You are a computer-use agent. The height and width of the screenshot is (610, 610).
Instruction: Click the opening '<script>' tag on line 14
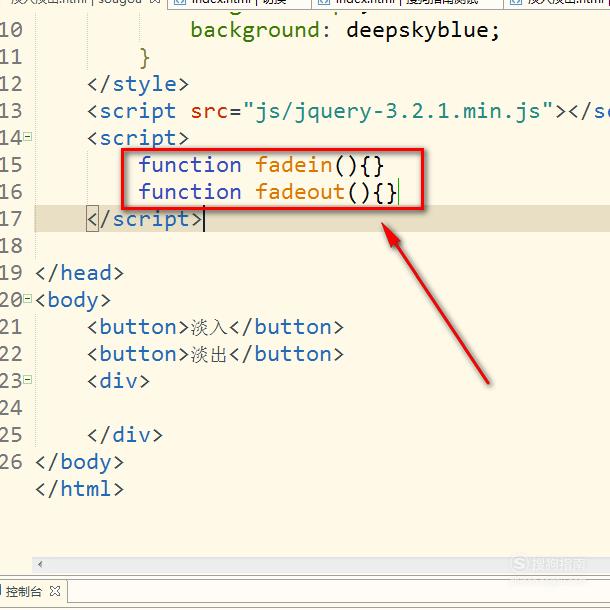pos(138,138)
